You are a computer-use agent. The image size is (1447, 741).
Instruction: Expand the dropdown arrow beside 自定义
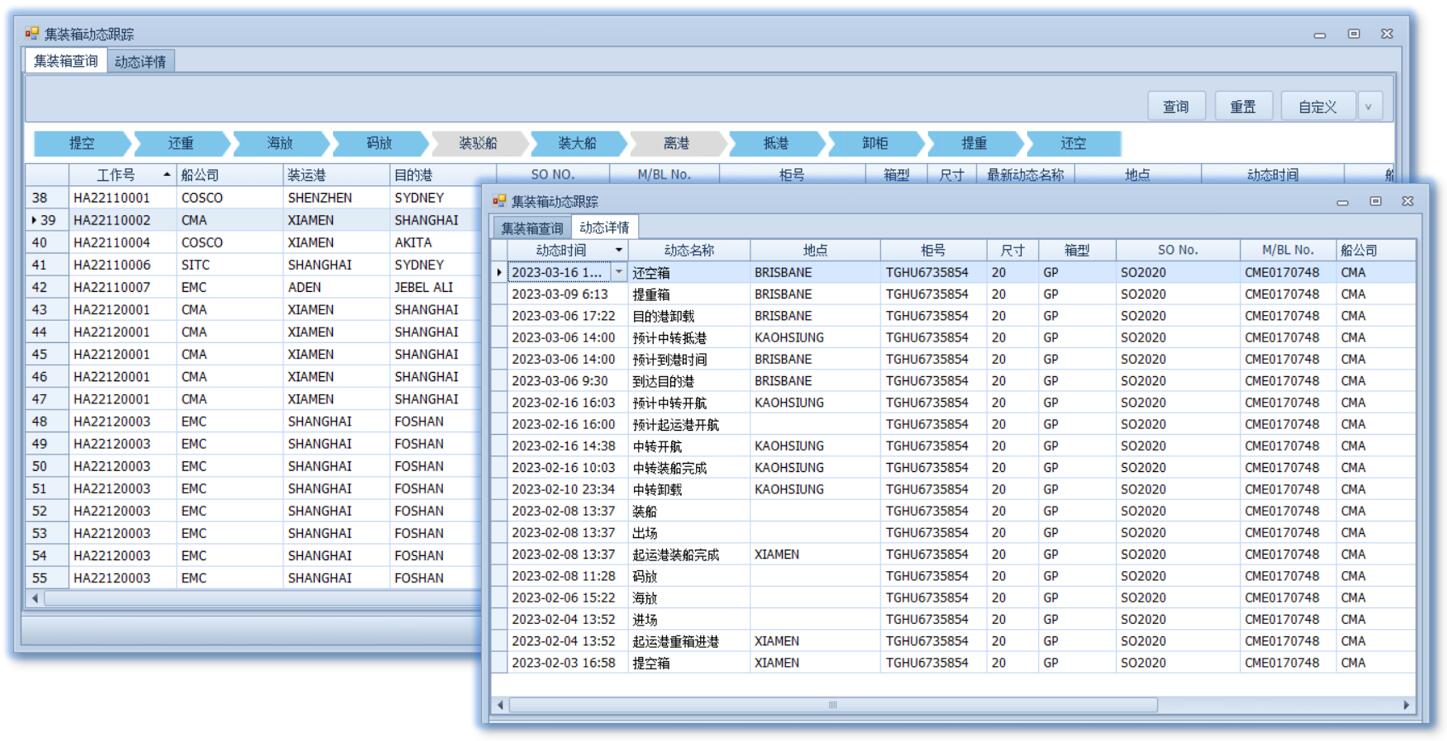[1368, 106]
